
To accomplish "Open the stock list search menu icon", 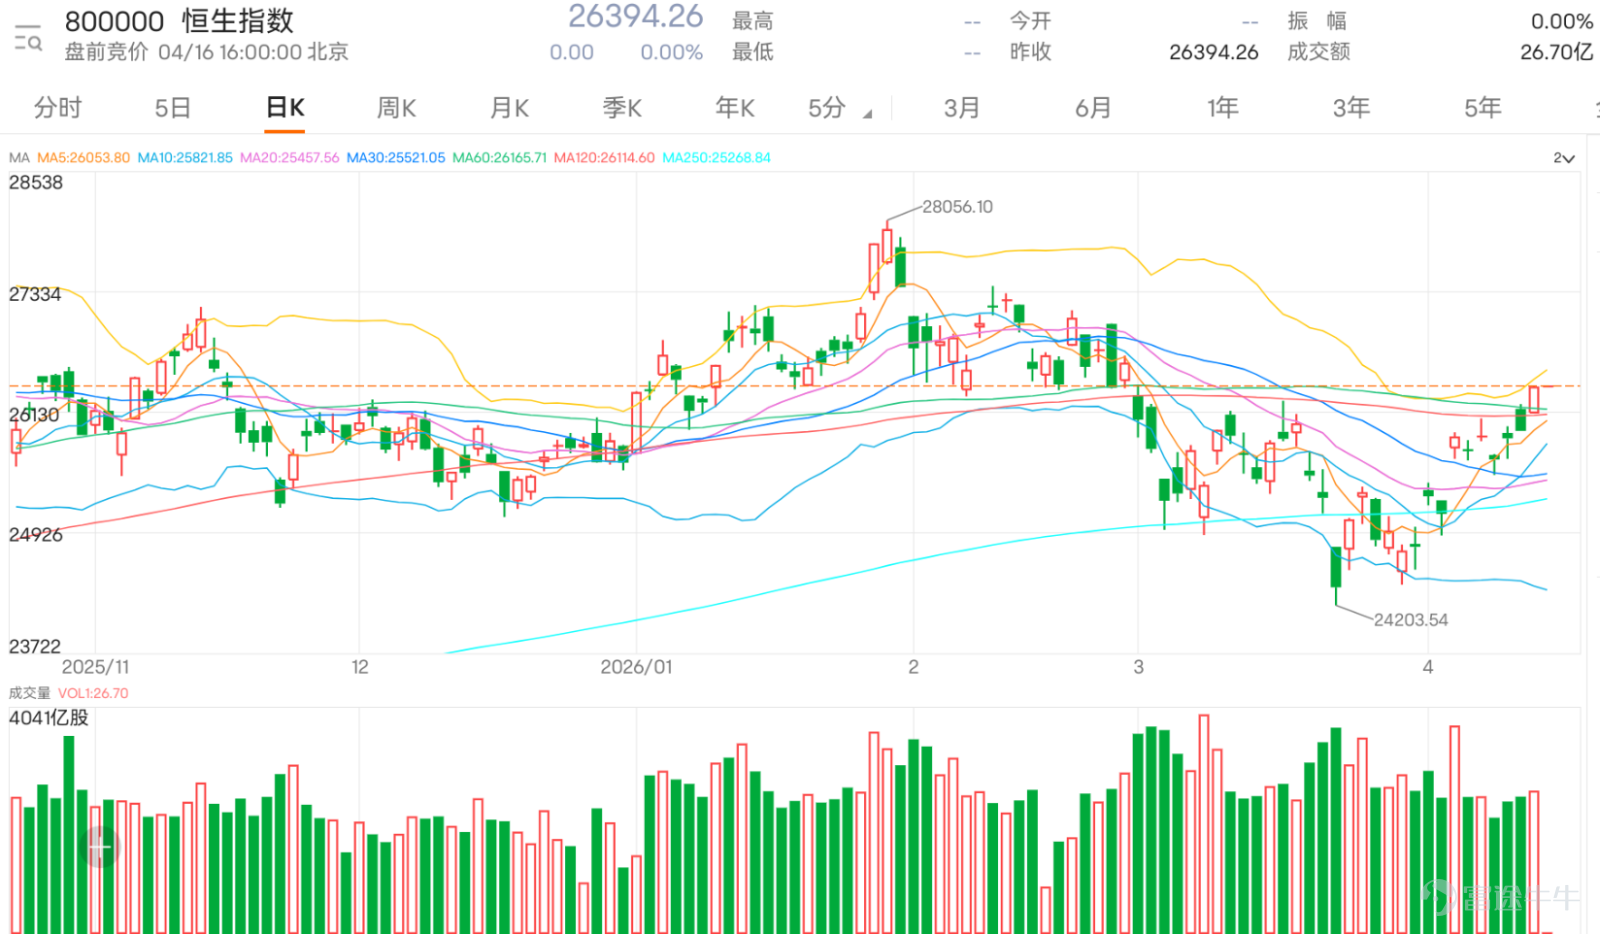I will 28,38.
